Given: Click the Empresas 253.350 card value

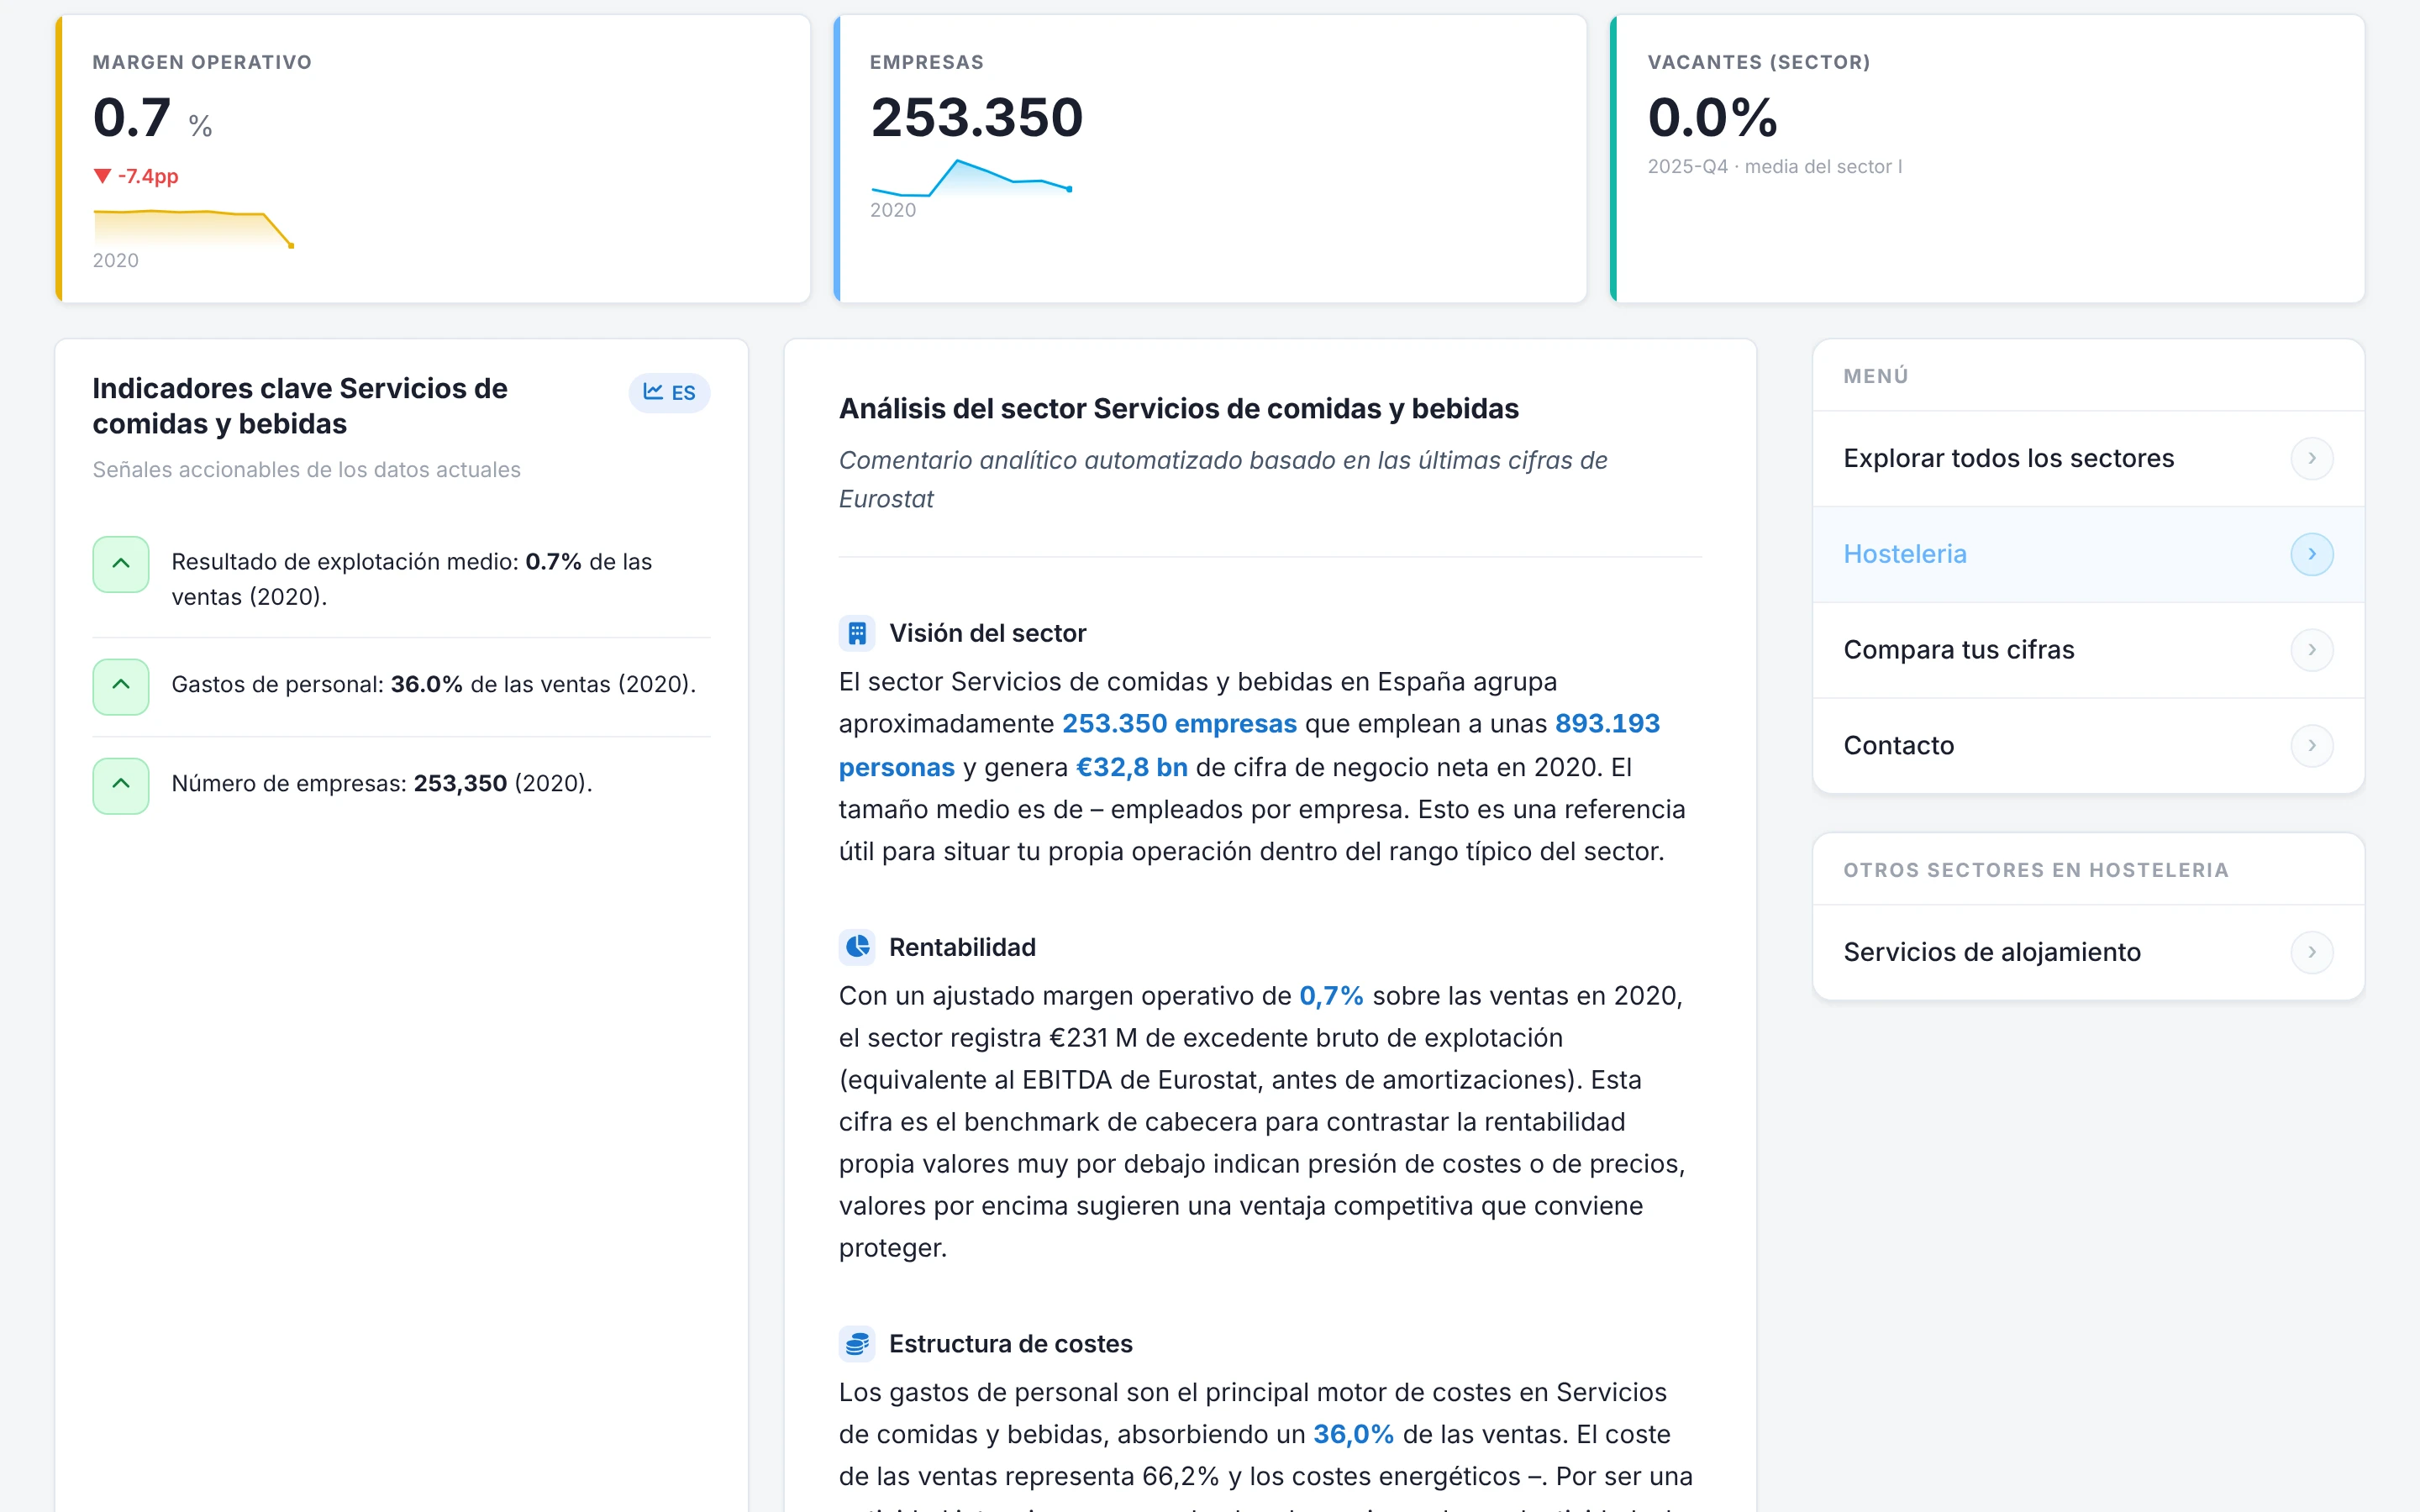Looking at the screenshot, I should coord(977,118).
